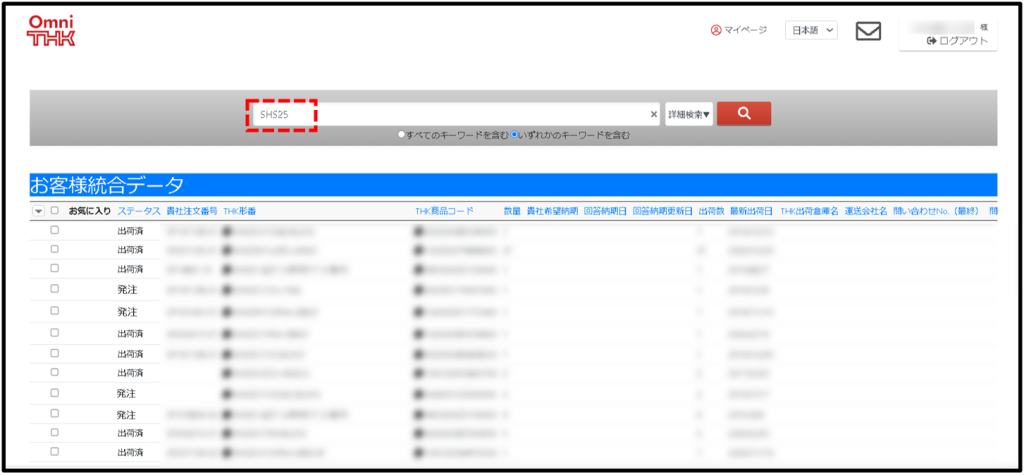Tick the checkbox in the first data row
The width and height of the screenshot is (1024, 475).
[x=54, y=230]
